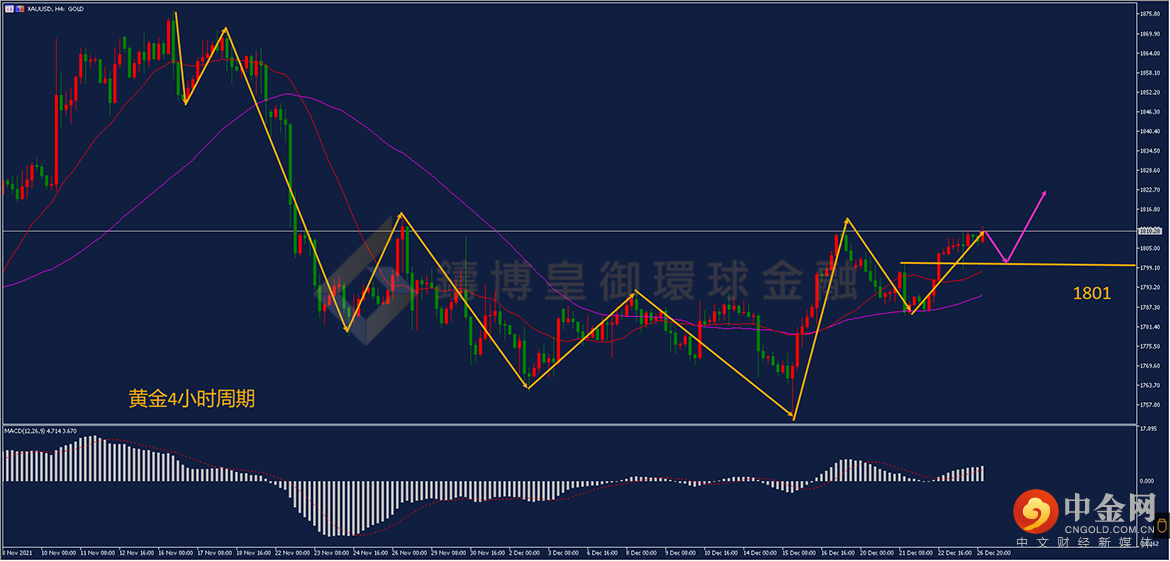Click the '20 Dec 00:00' time axis label
The width and height of the screenshot is (1170, 561).
point(879,552)
